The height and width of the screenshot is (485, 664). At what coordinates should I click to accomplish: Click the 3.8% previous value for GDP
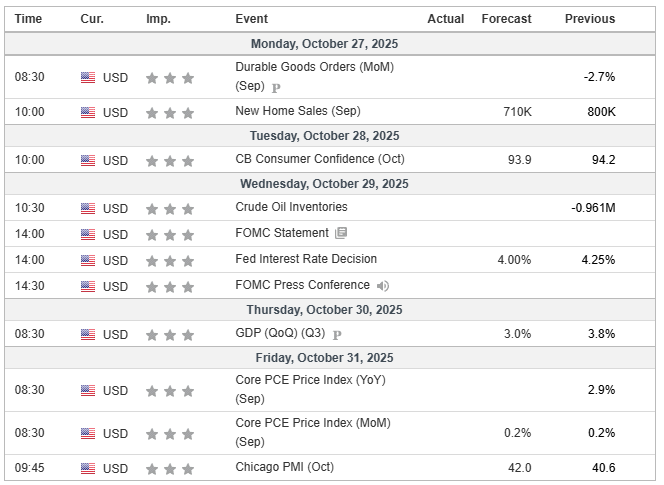click(601, 334)
